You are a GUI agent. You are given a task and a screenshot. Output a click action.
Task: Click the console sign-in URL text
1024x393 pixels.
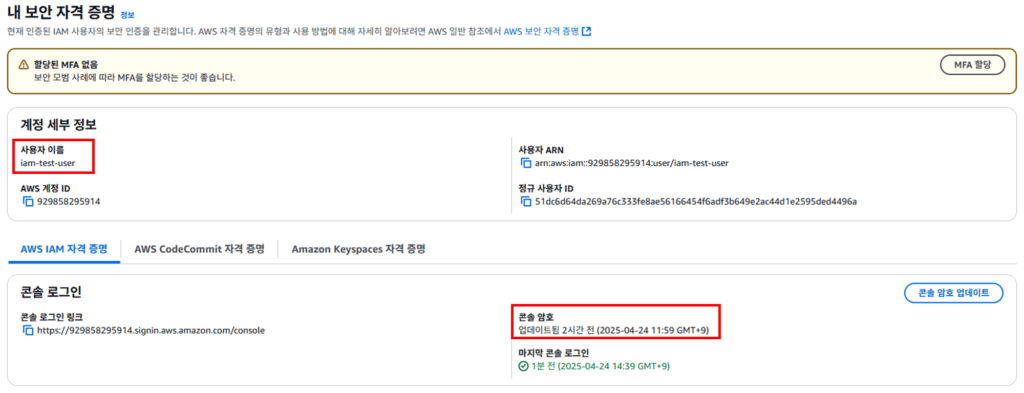click(151, 330)
